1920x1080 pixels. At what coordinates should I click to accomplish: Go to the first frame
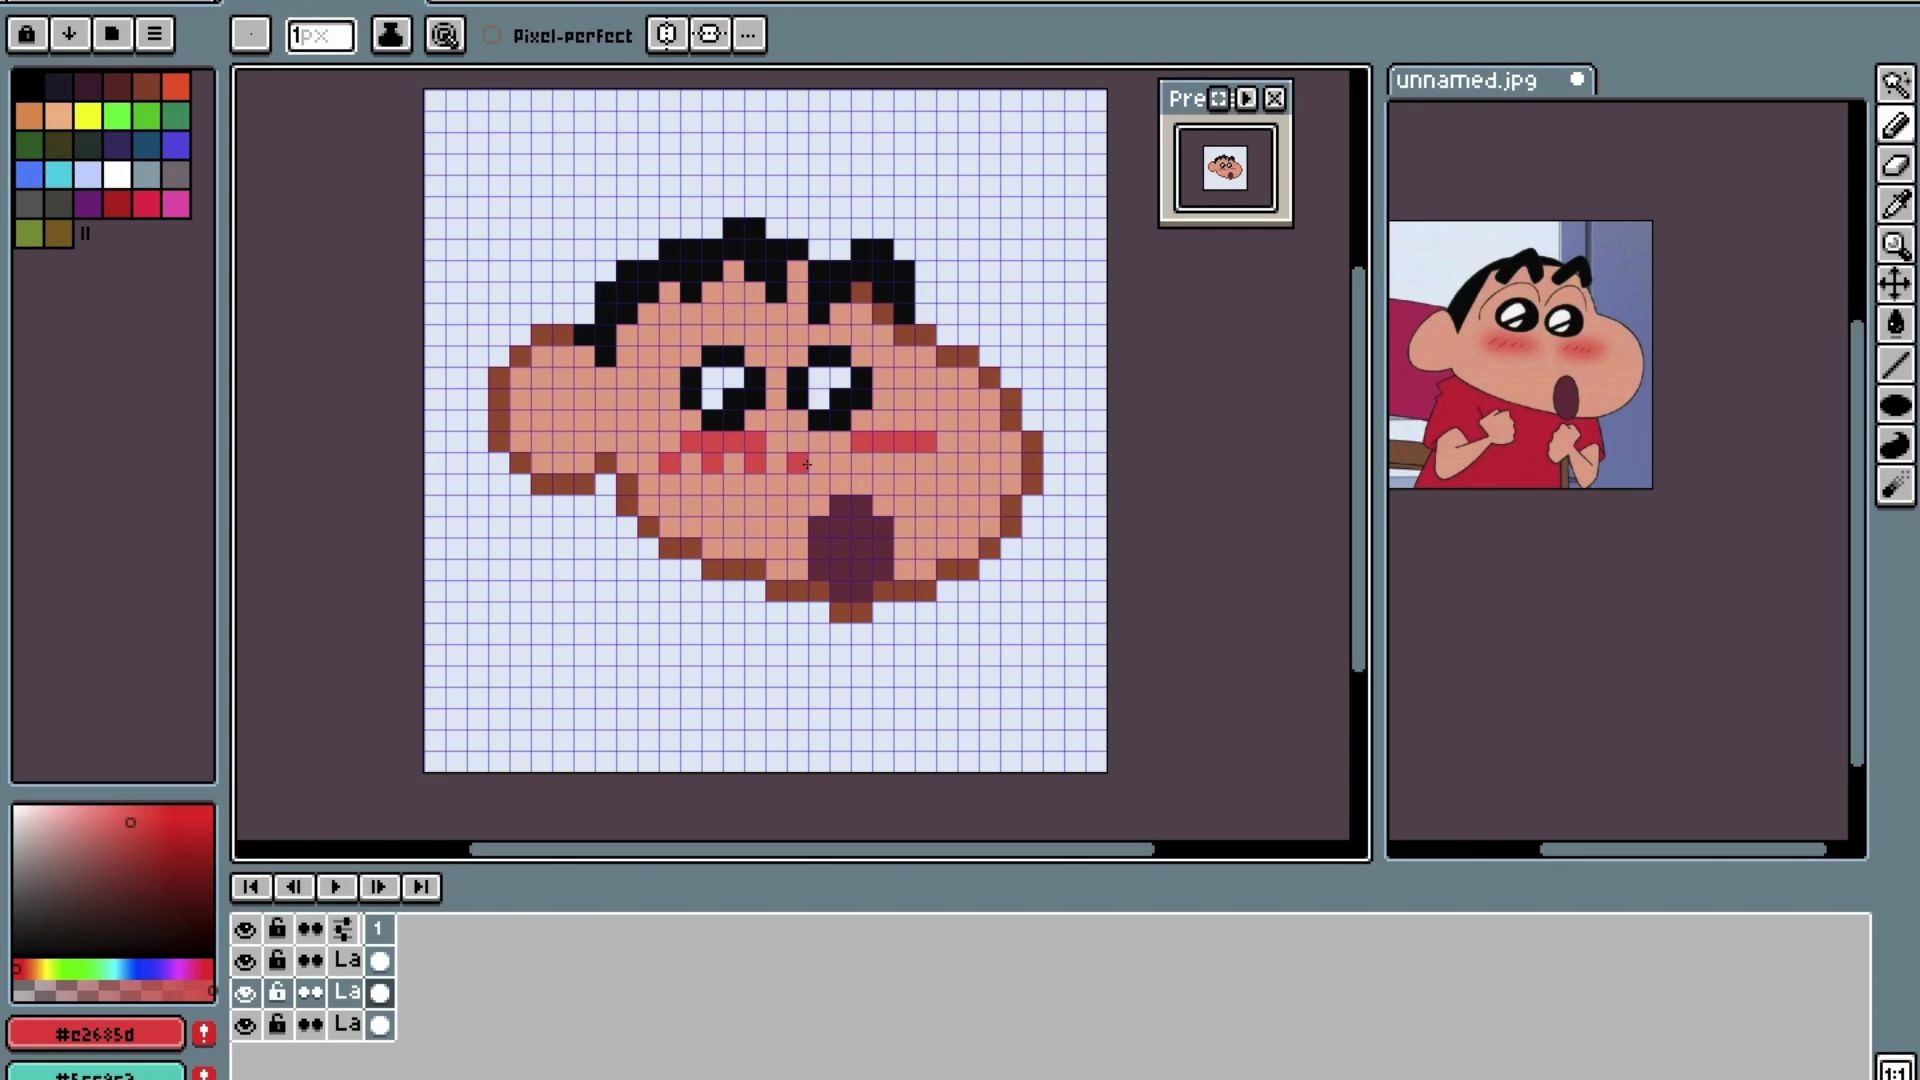click(x=251, y=887)
